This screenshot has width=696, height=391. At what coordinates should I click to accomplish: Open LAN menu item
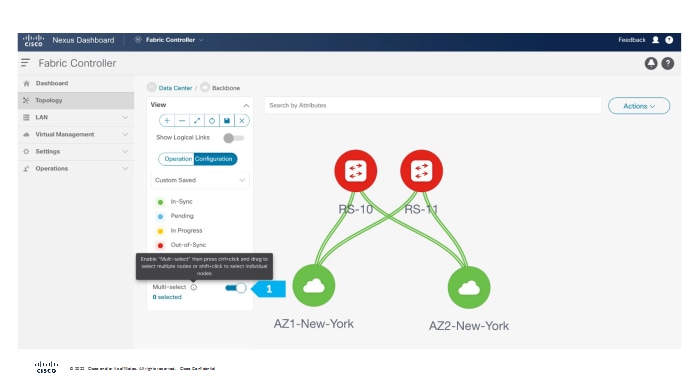point(76,117)
